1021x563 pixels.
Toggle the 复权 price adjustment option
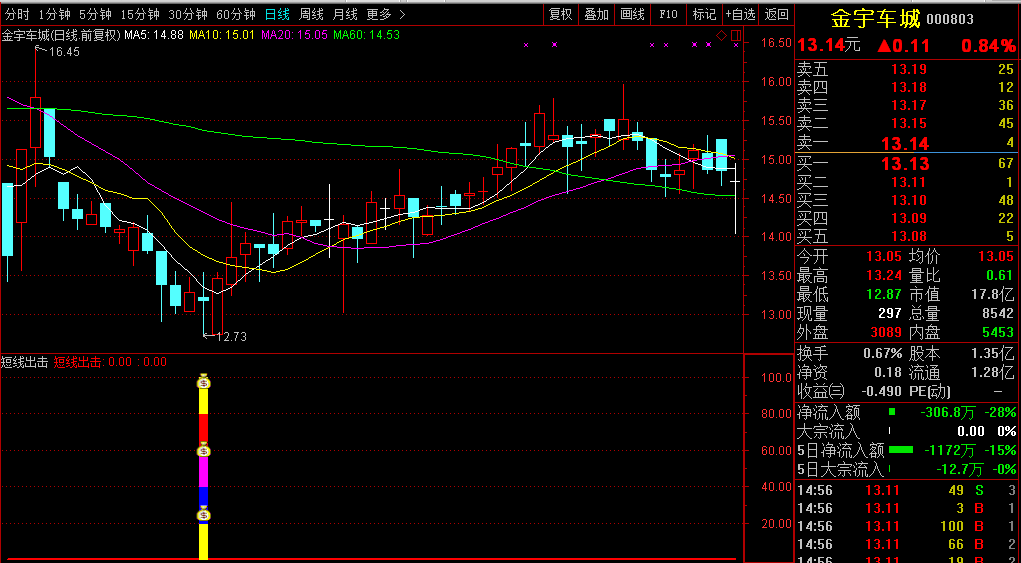click(561, 14)
